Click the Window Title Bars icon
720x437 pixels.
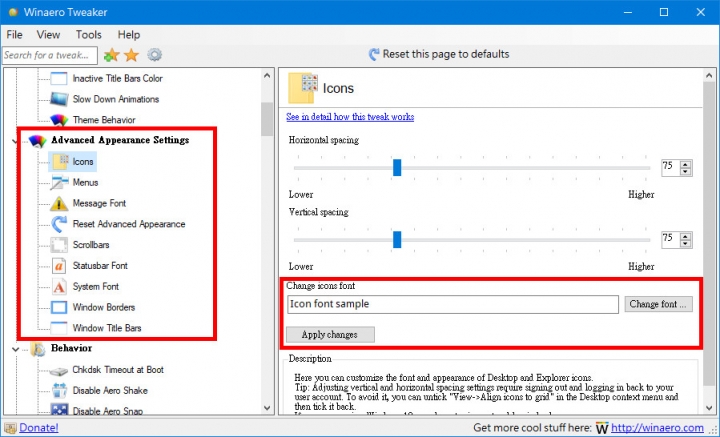(x=59, y=328)
